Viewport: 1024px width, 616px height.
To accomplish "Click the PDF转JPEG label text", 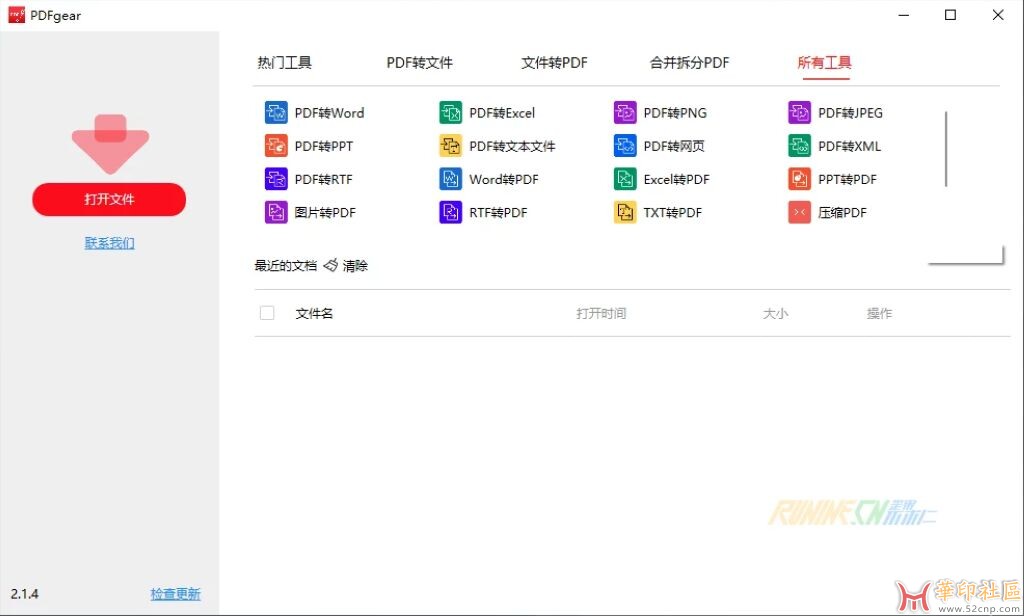I will pyautogui.click(x=850, y=113).
